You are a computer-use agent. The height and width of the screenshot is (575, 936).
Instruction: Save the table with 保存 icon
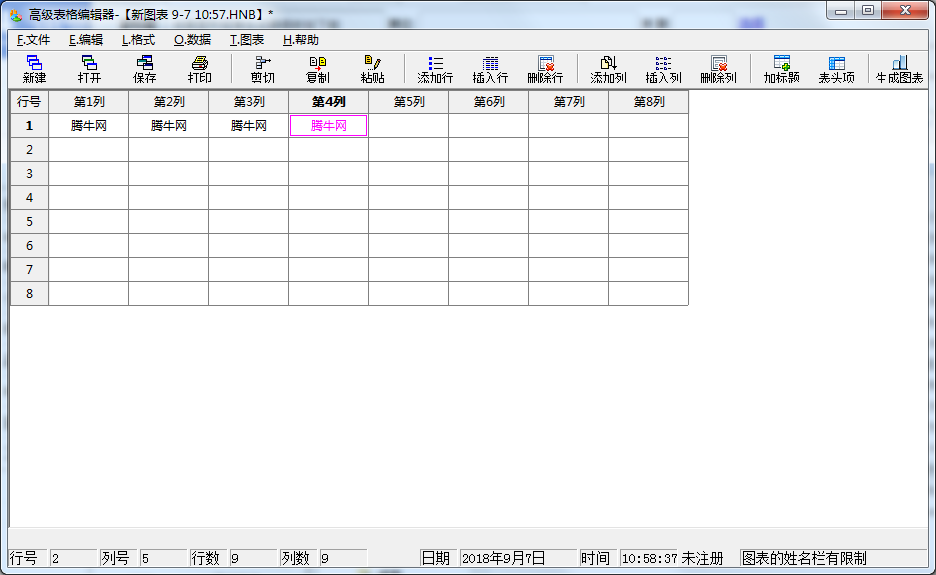(x=144, y=69)
